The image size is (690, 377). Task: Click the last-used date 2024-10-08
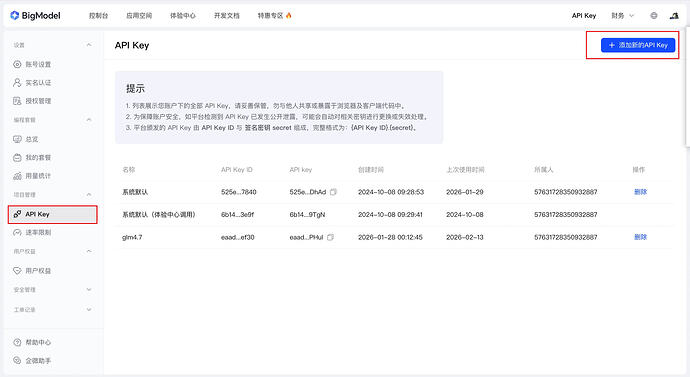(465, 215)
